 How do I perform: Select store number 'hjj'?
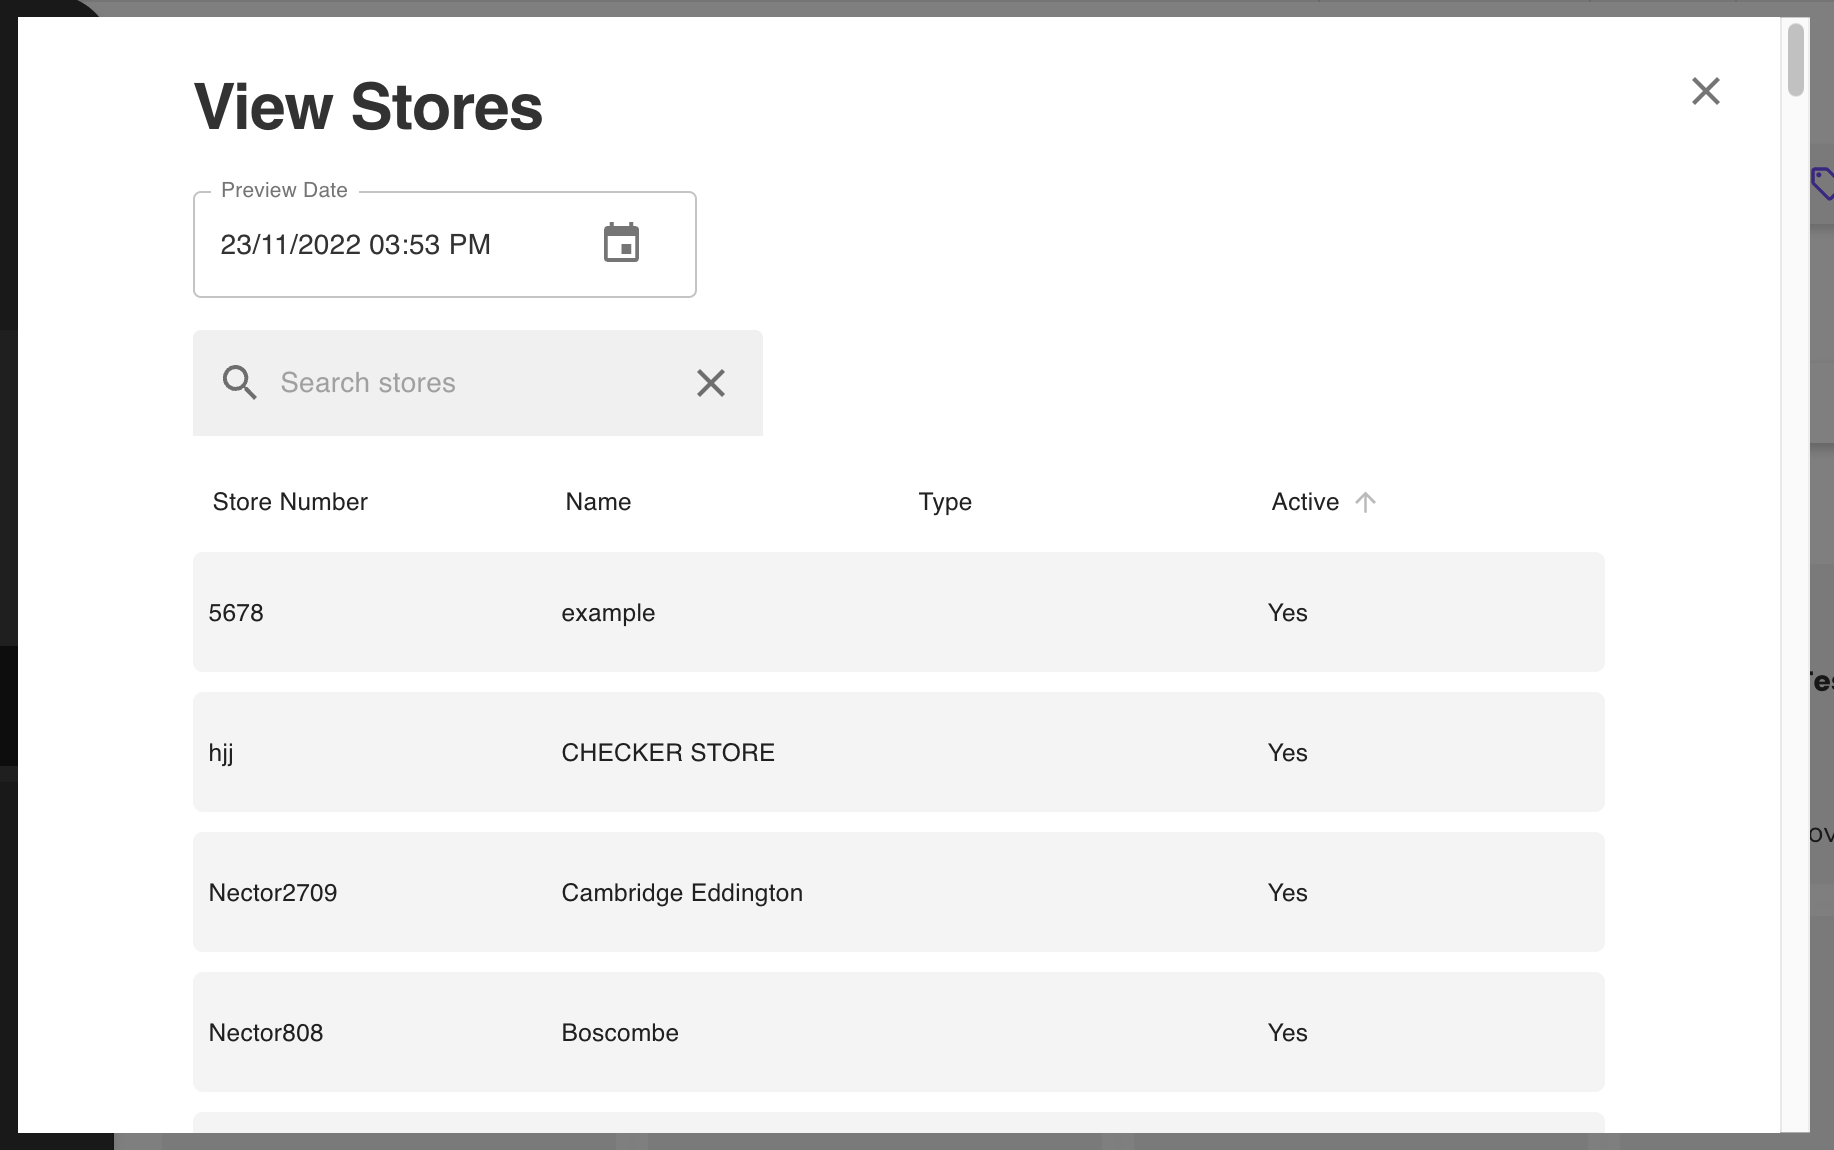coord(221,753)
